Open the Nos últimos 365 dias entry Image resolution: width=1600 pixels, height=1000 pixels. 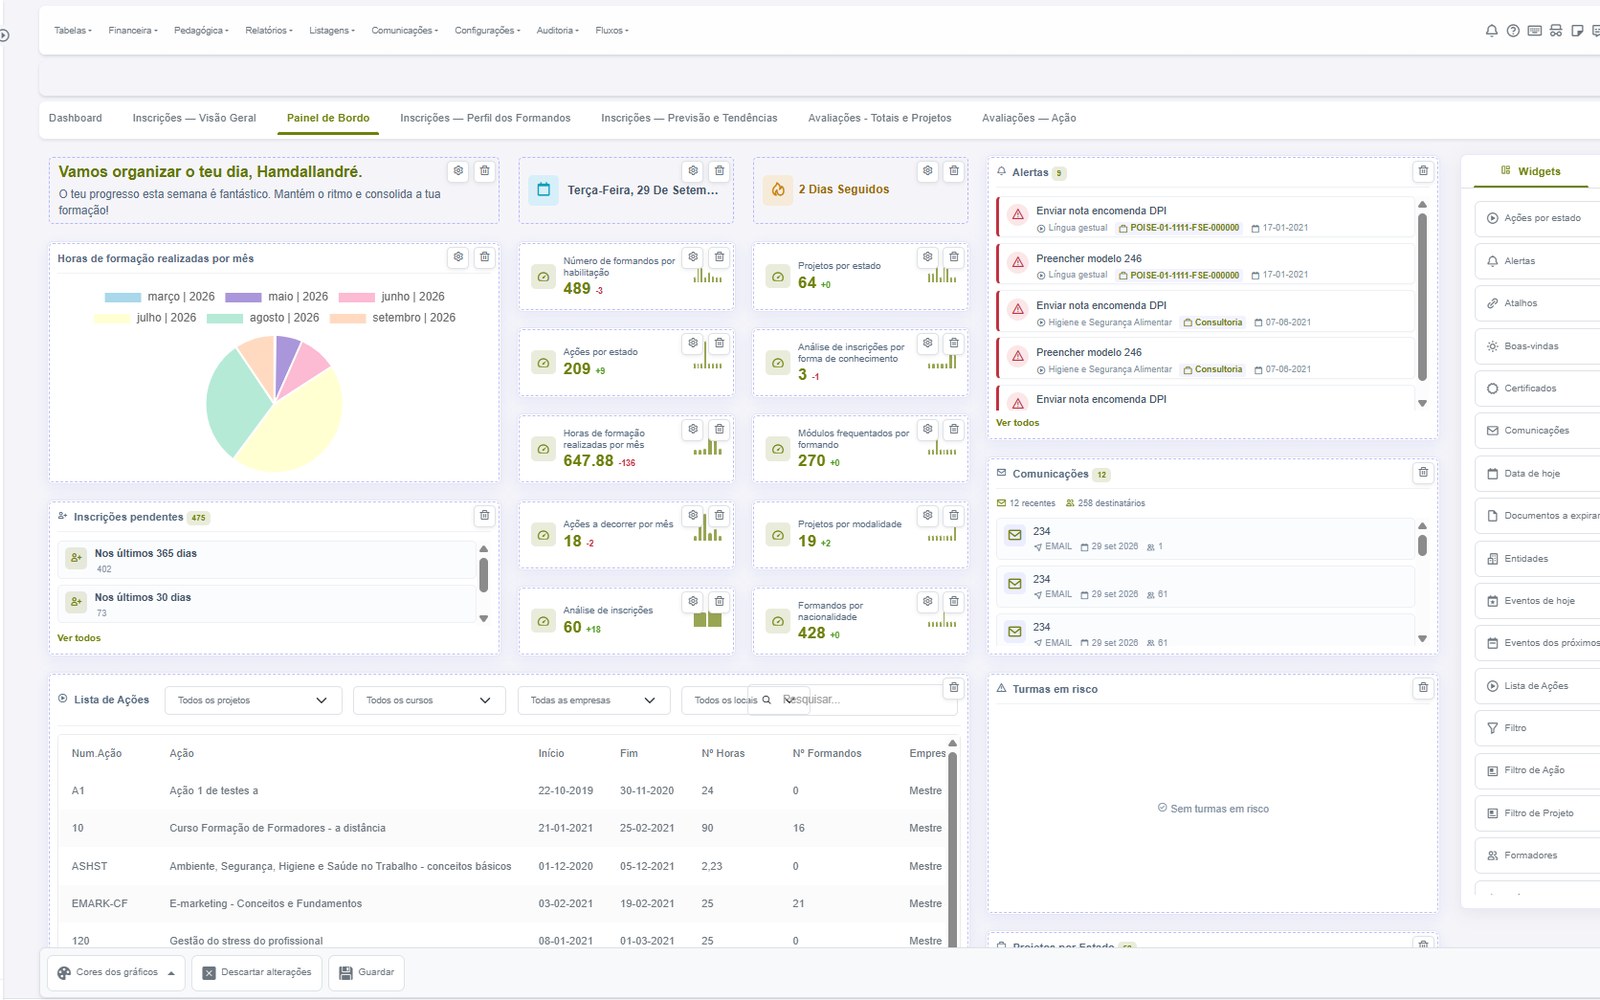(x=267, y=560)
